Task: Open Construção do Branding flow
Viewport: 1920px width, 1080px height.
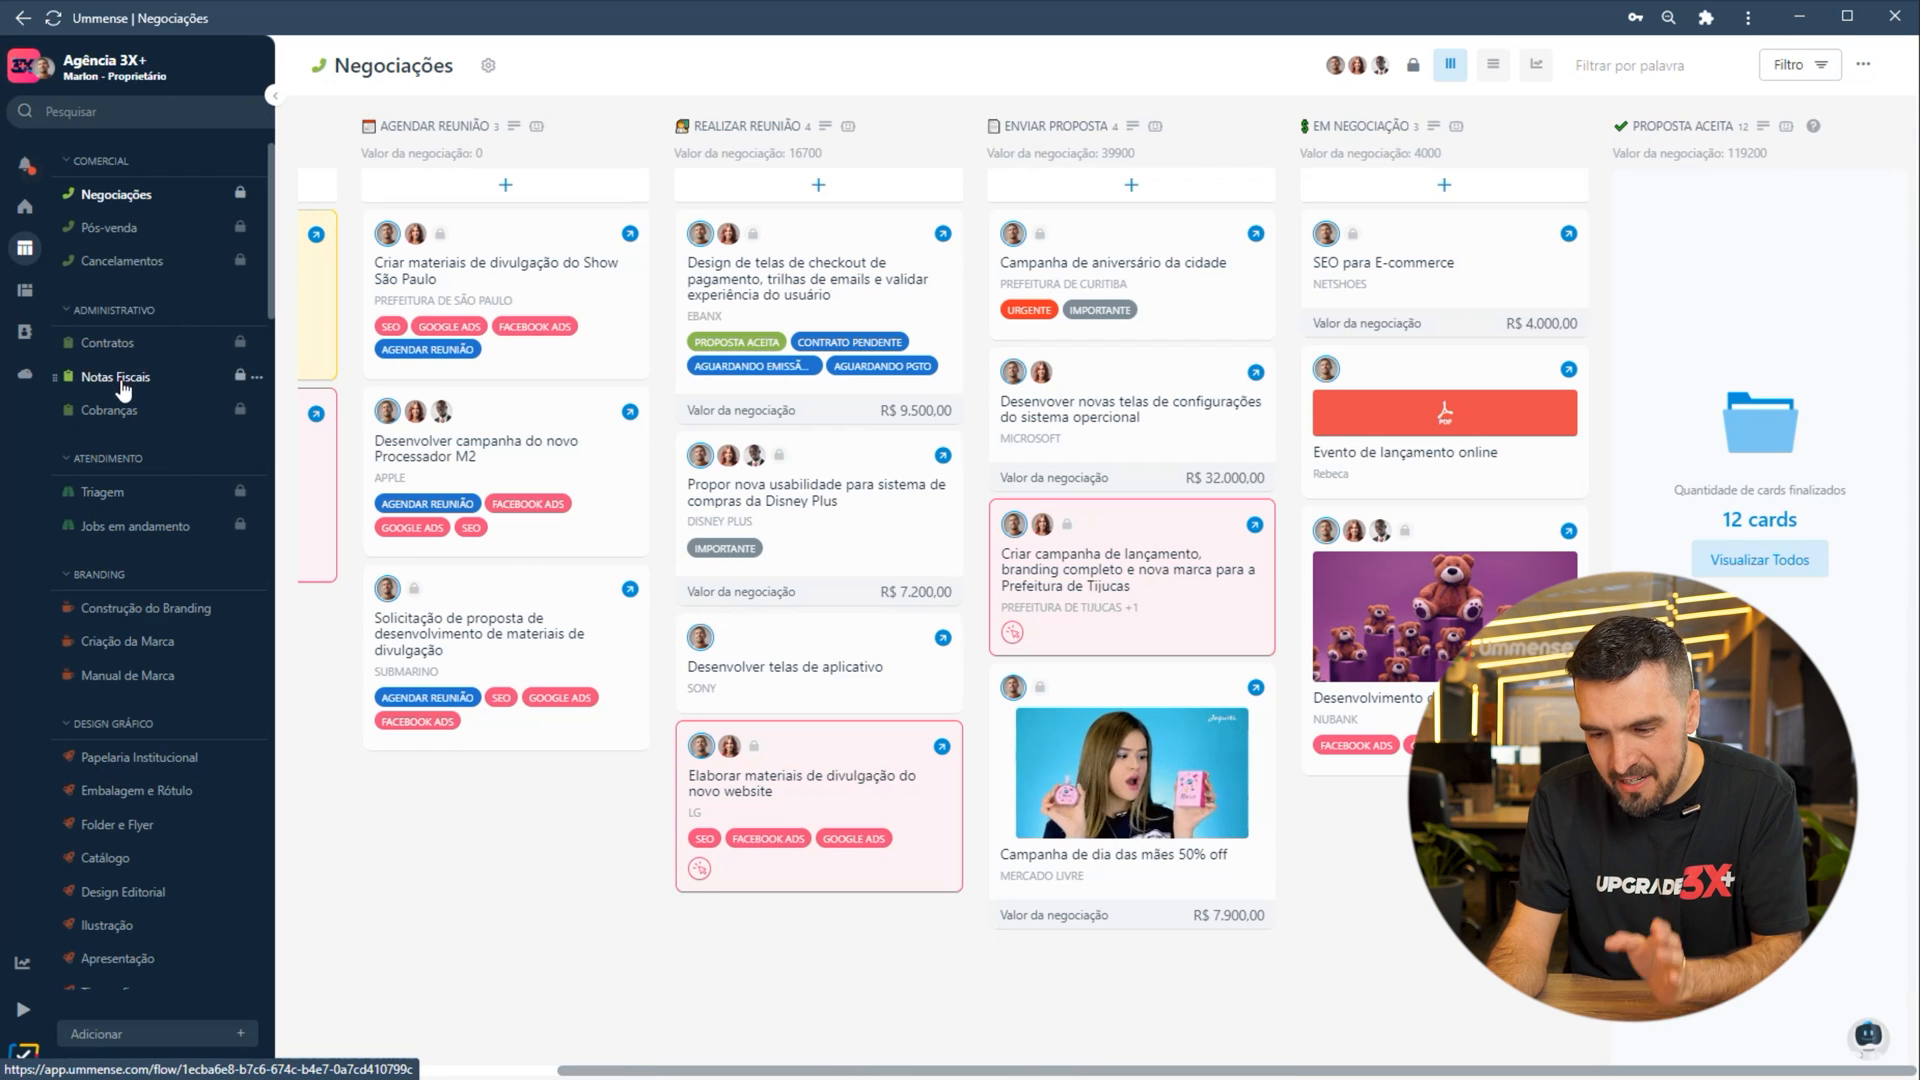Action: point(146,608)
